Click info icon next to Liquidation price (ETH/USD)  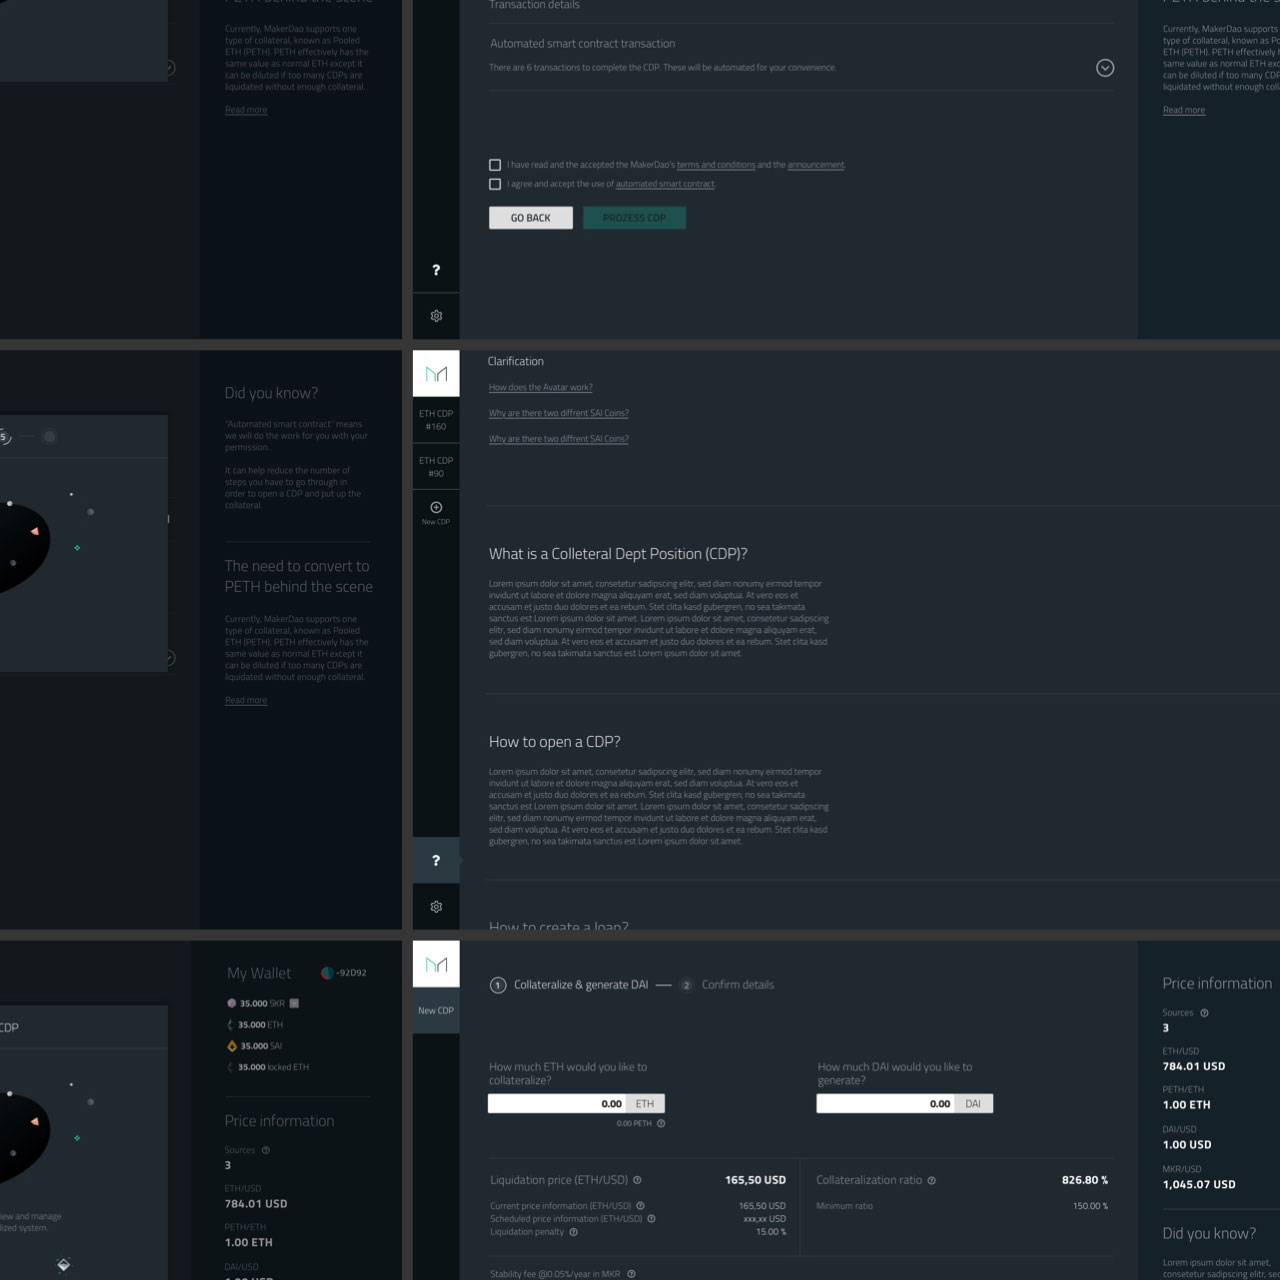[637, 1180]
